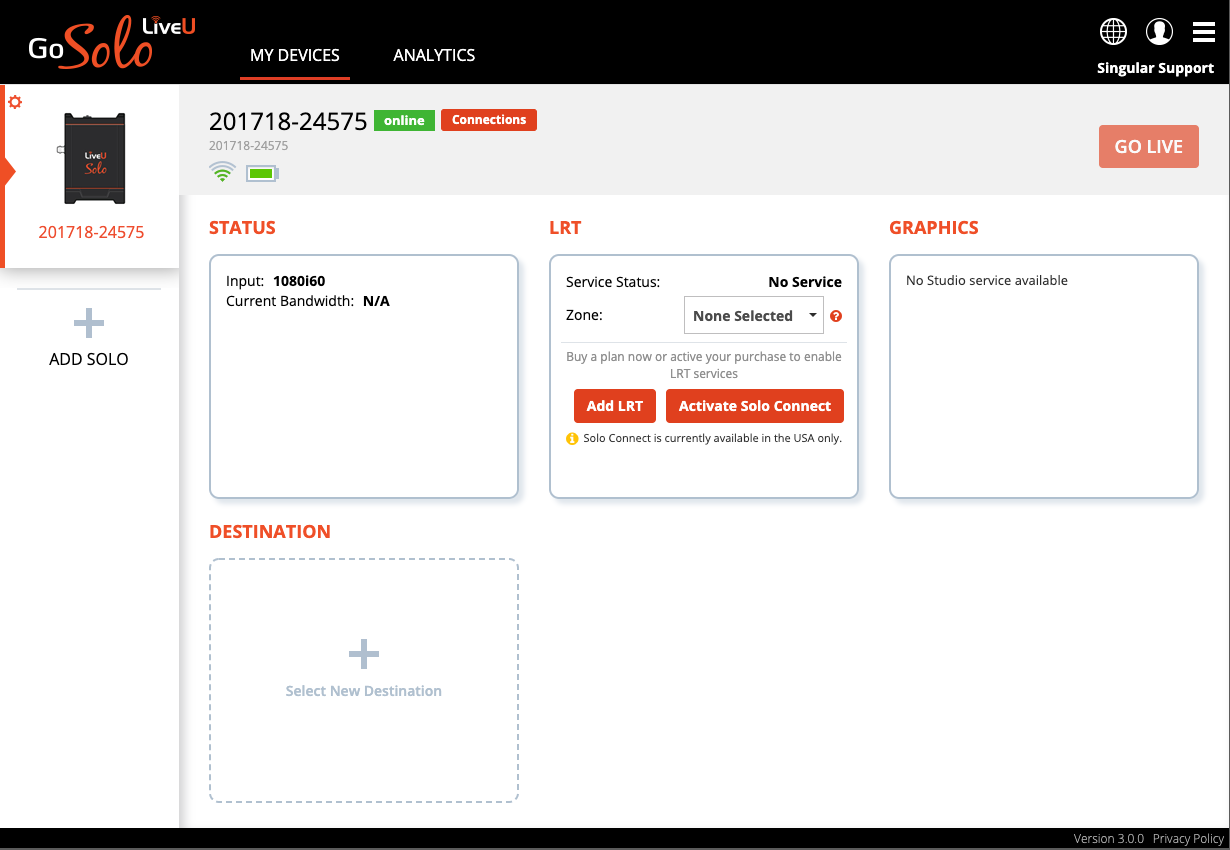Click the Activate Solo Connect button

click(755, 406)
